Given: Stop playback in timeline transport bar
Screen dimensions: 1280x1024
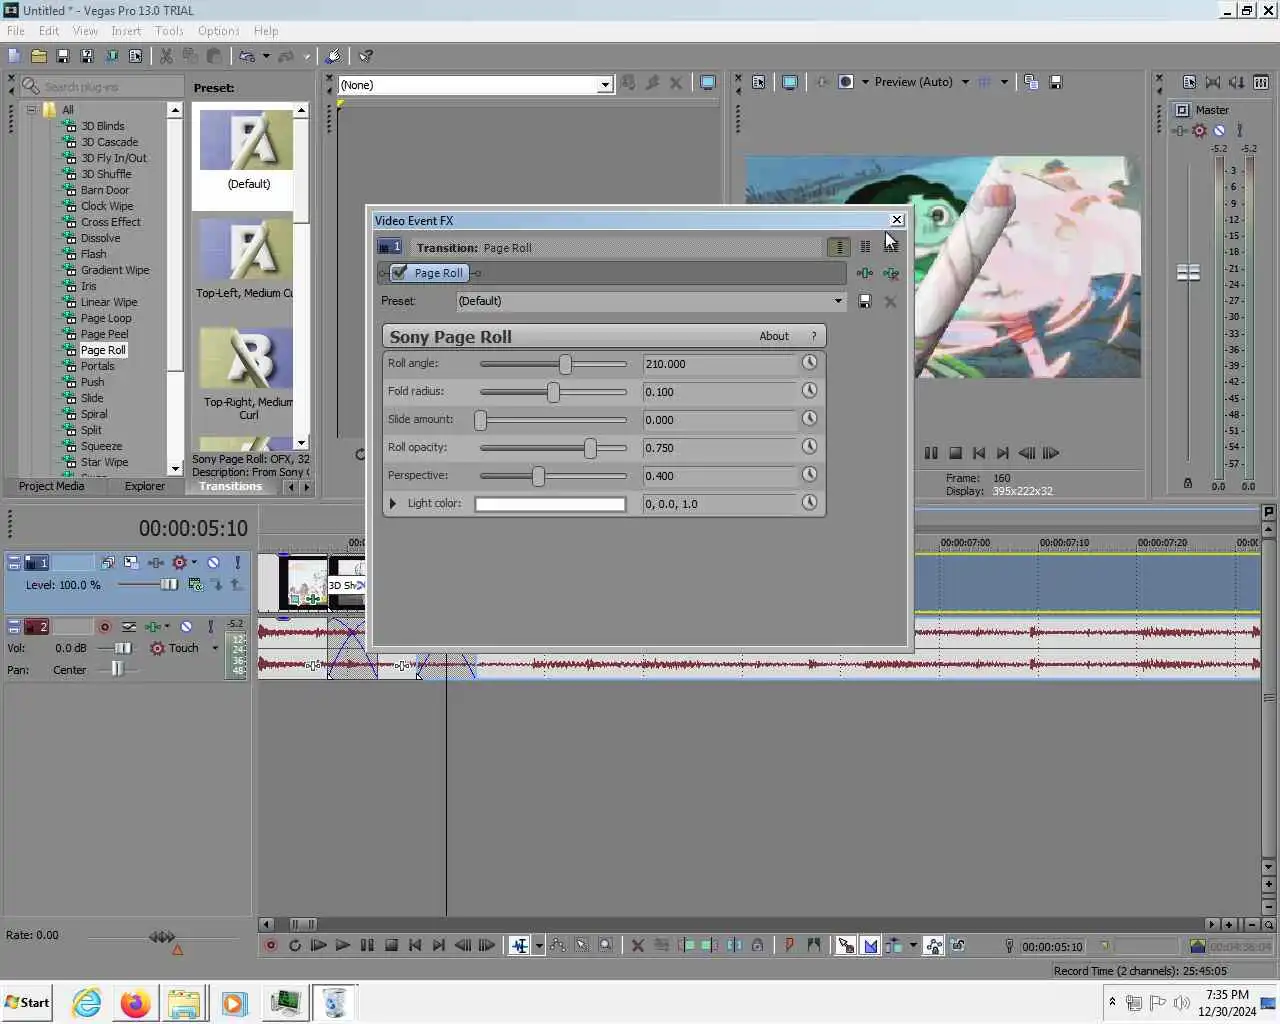Looking at the screenshot, I should coord(391,945).
